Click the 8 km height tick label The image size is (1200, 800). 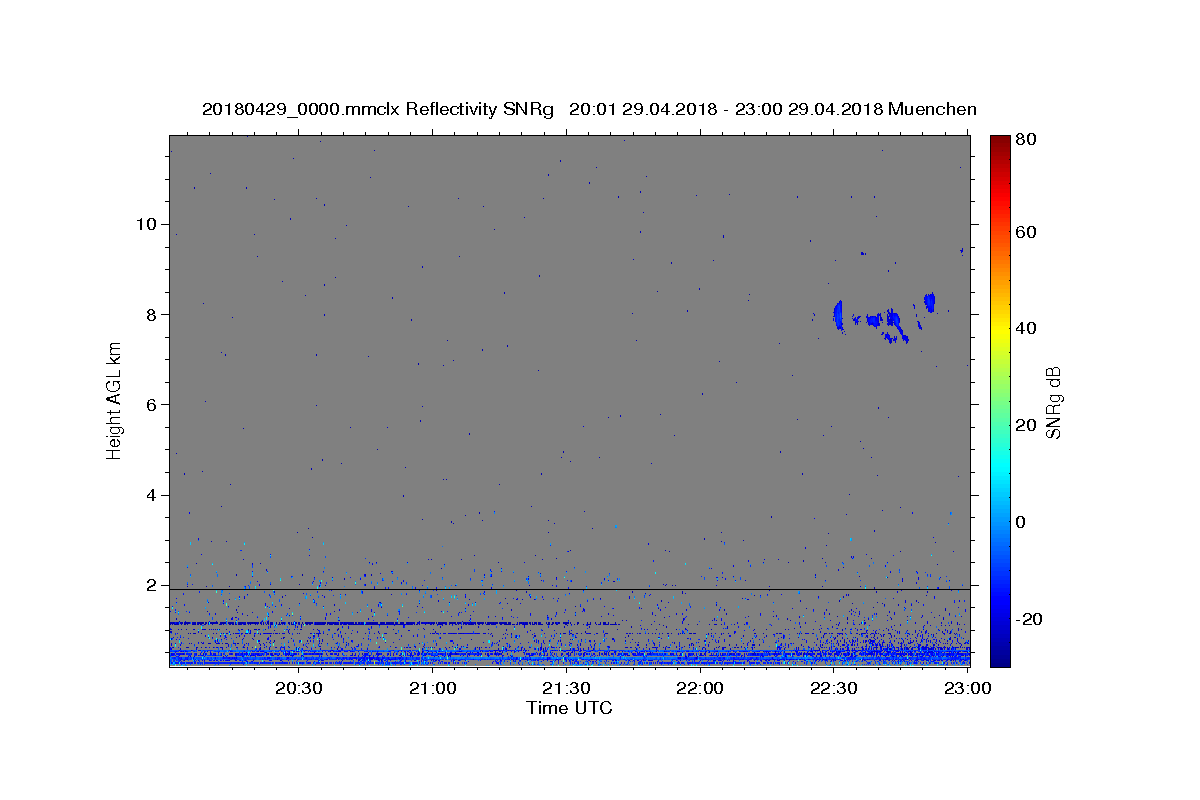(x=149, y=314)
